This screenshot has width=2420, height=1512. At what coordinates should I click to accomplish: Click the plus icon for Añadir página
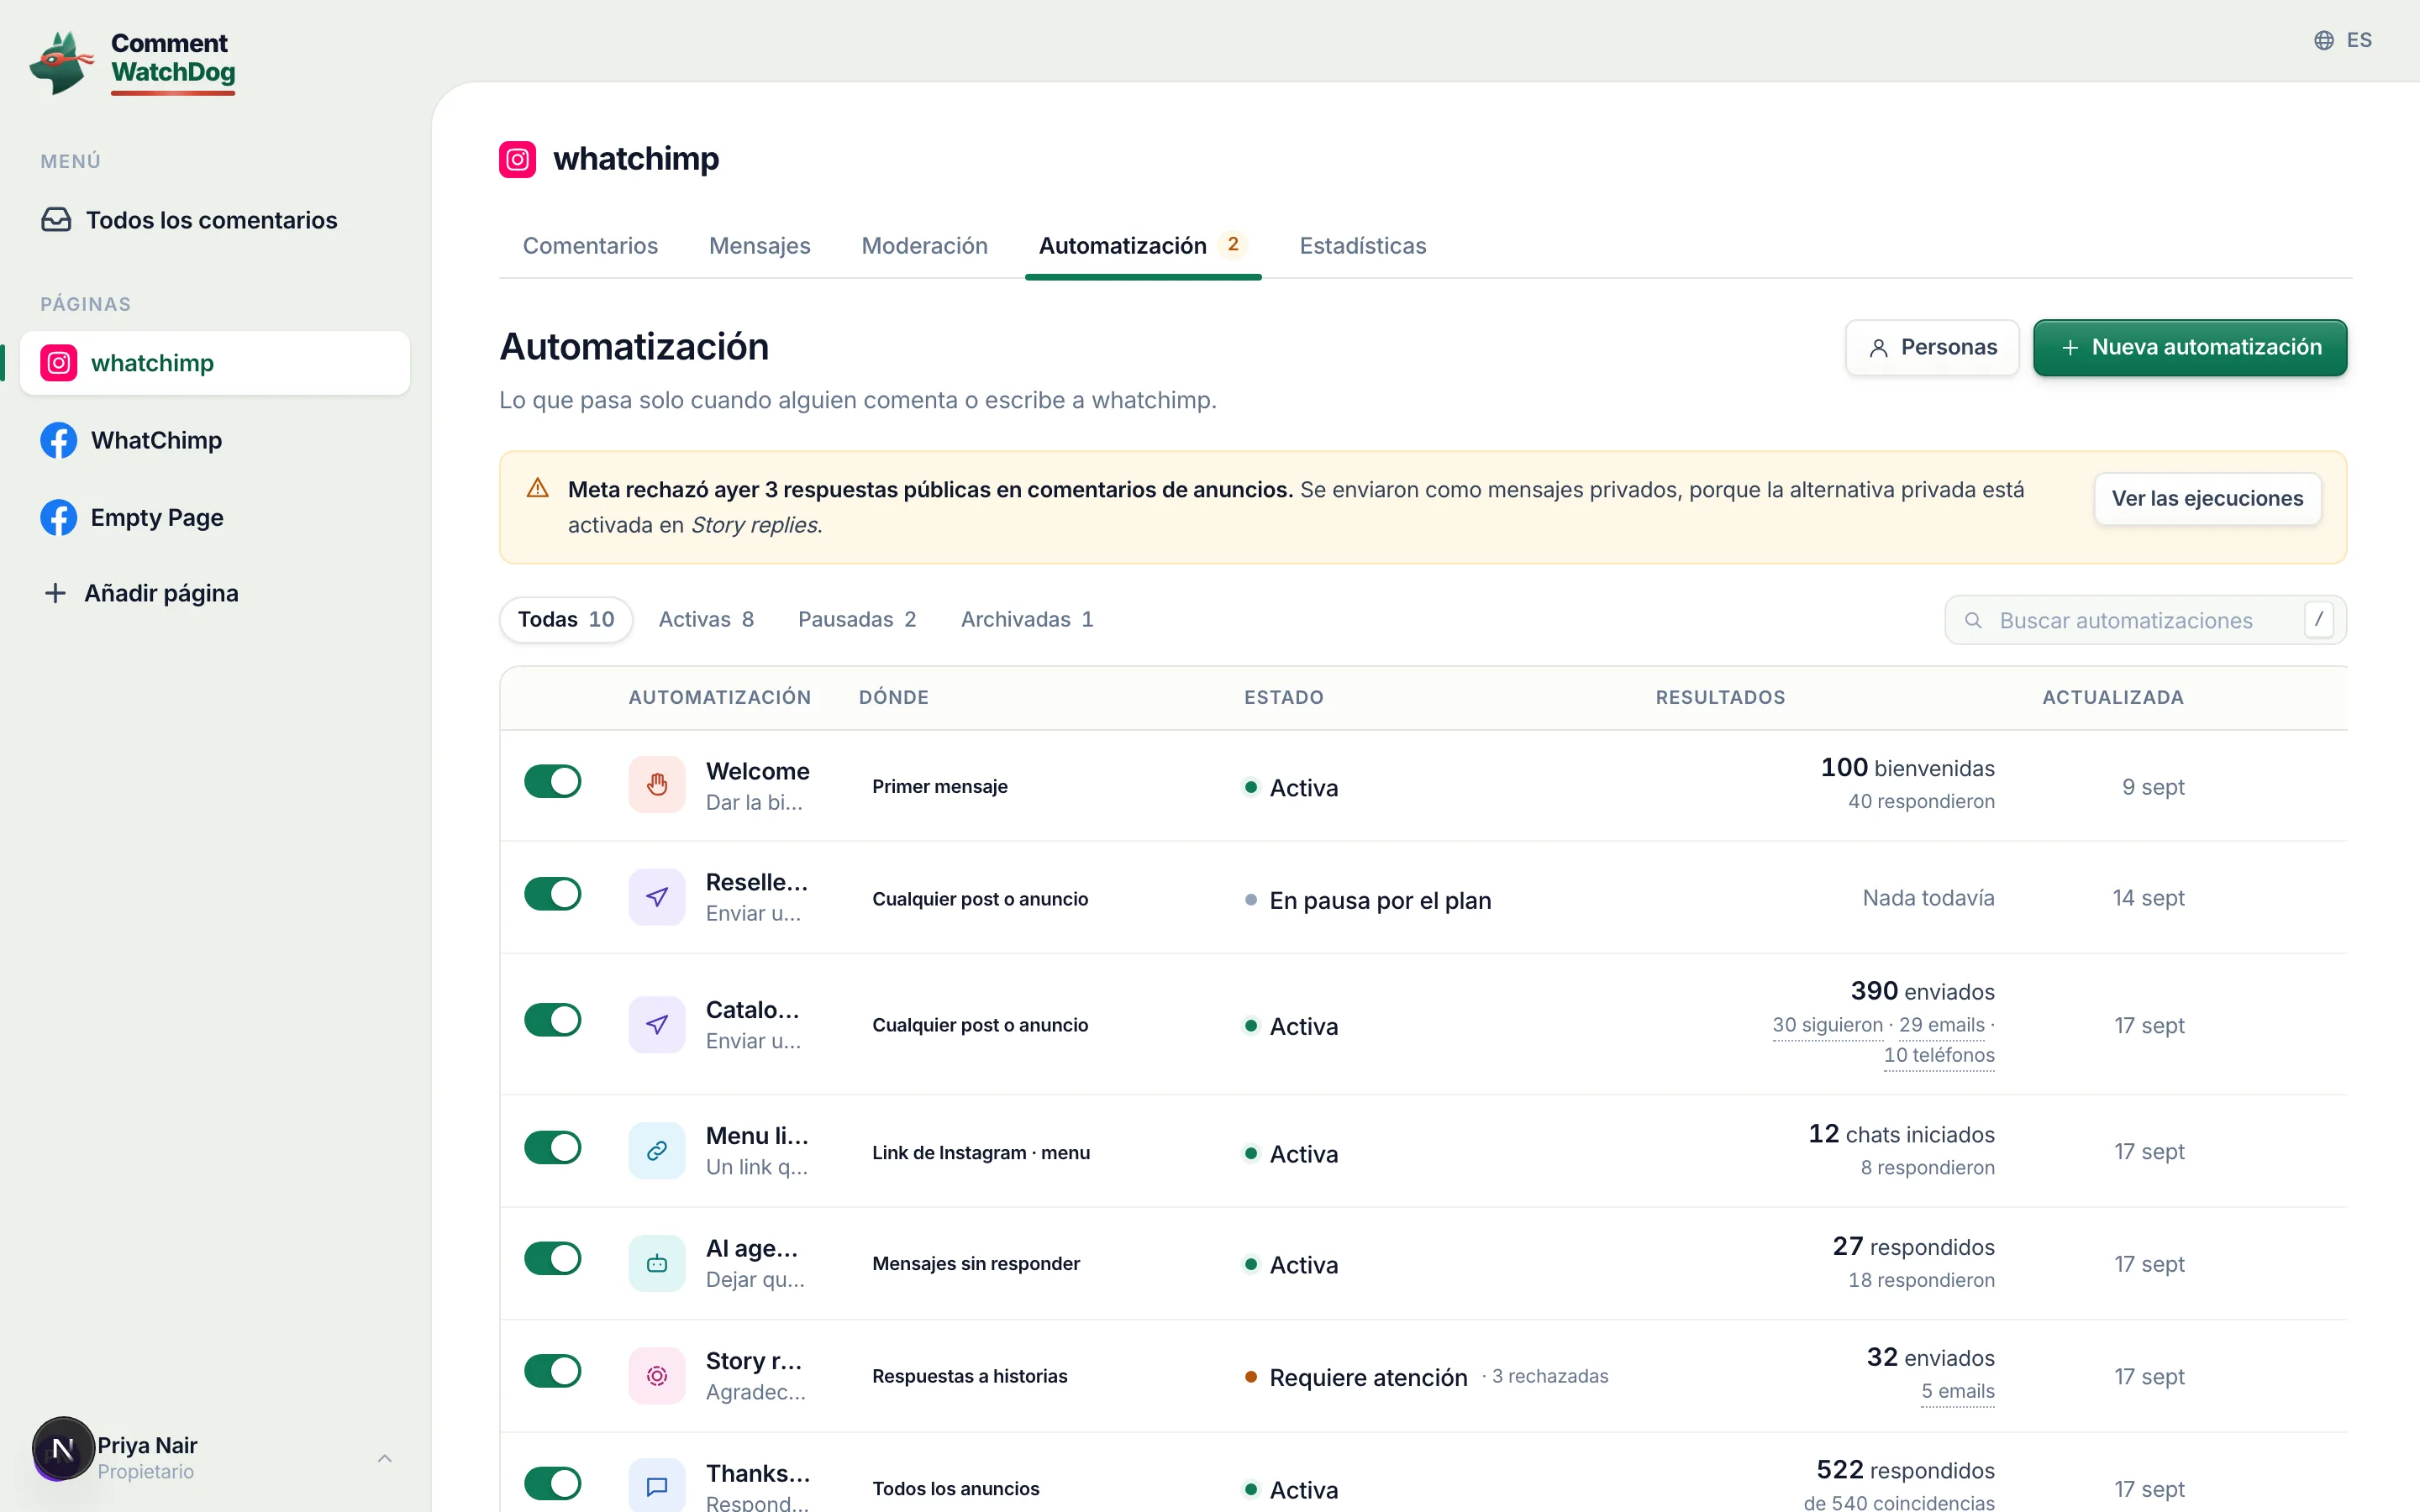pyautogui.click(x=56, y=593)
